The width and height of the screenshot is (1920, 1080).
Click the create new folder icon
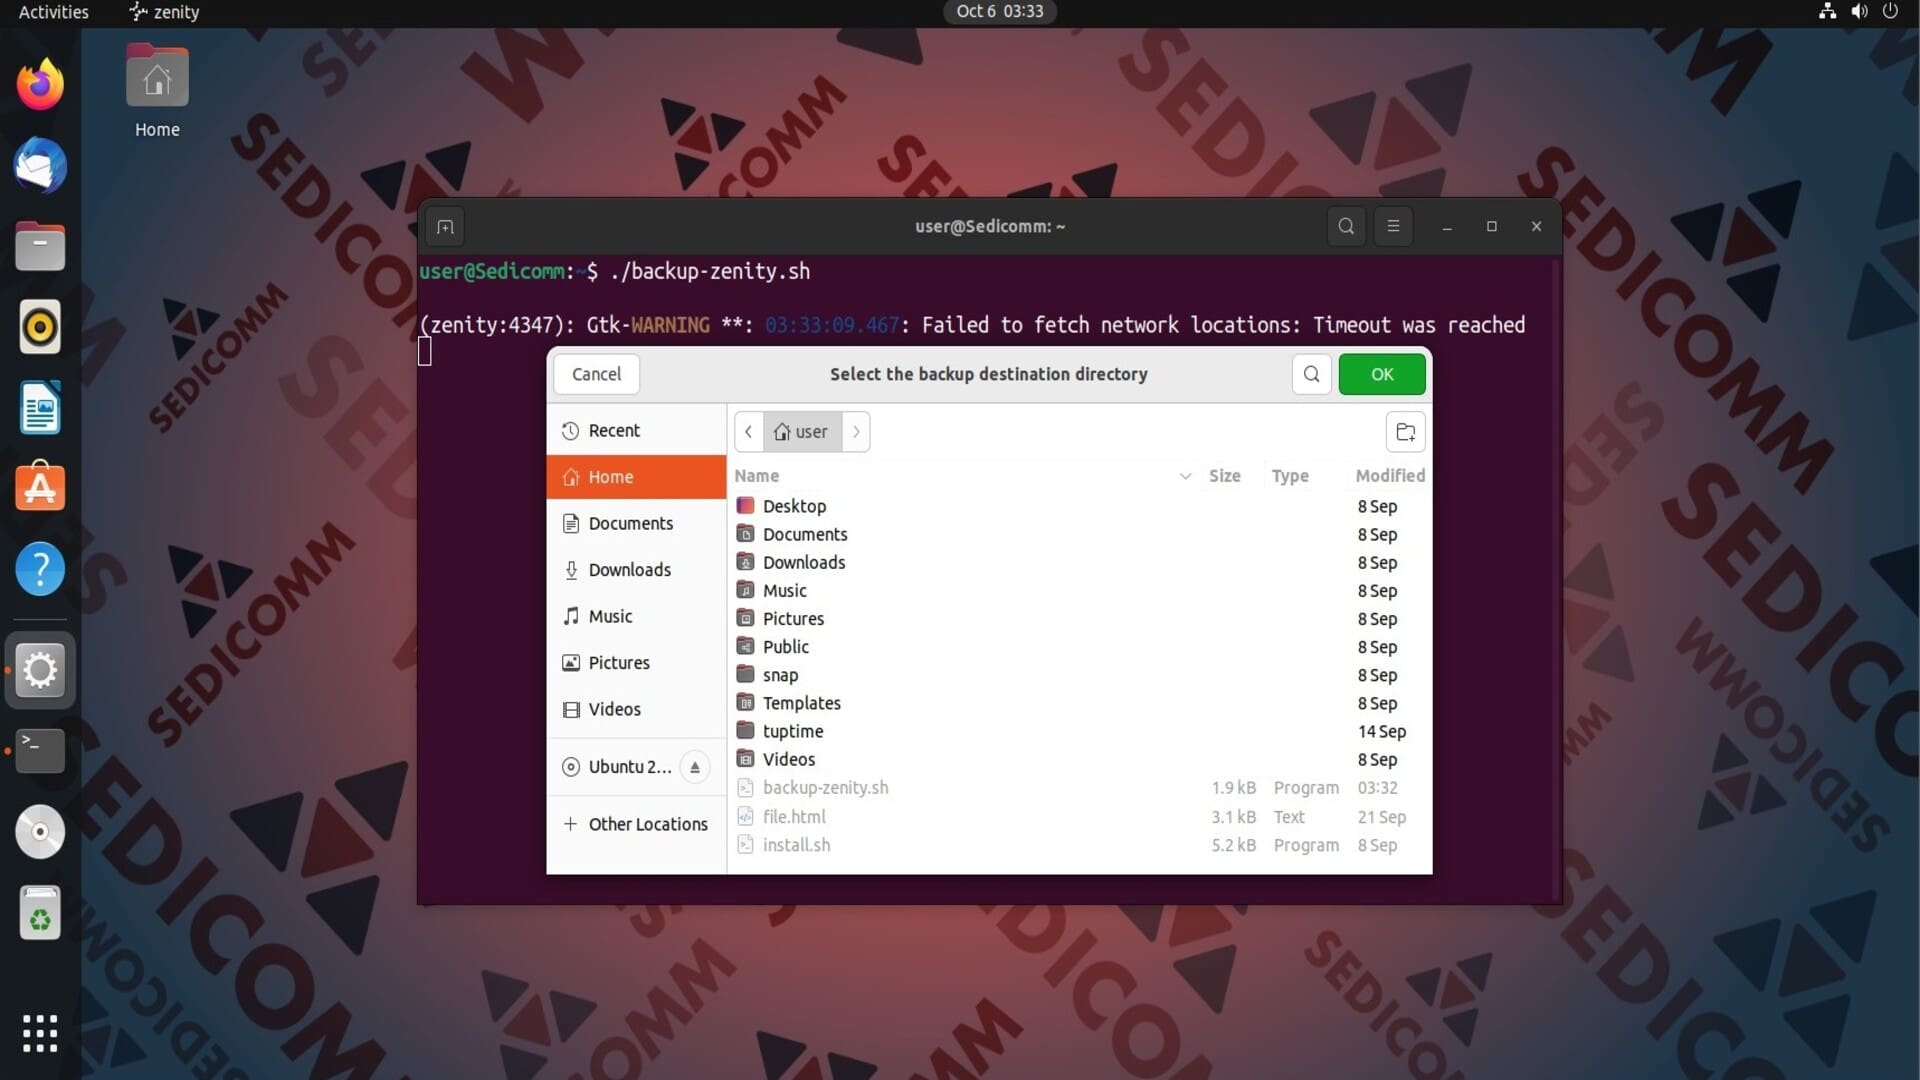[x=1405, y=432]
